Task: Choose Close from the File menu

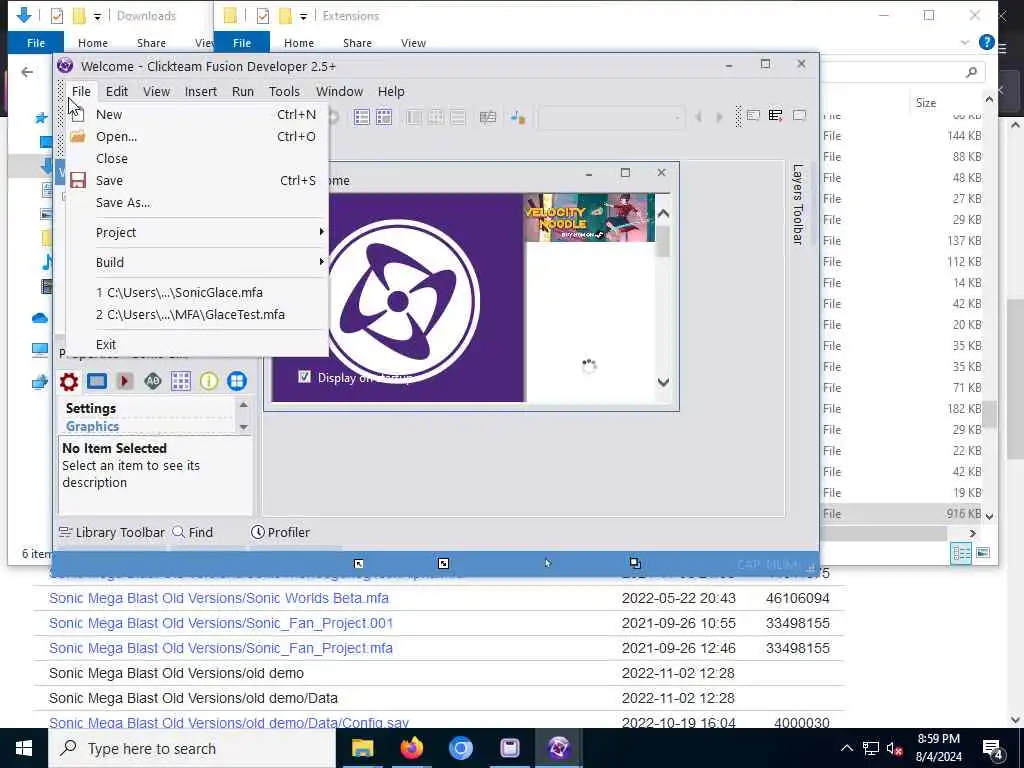Action: 197,159
